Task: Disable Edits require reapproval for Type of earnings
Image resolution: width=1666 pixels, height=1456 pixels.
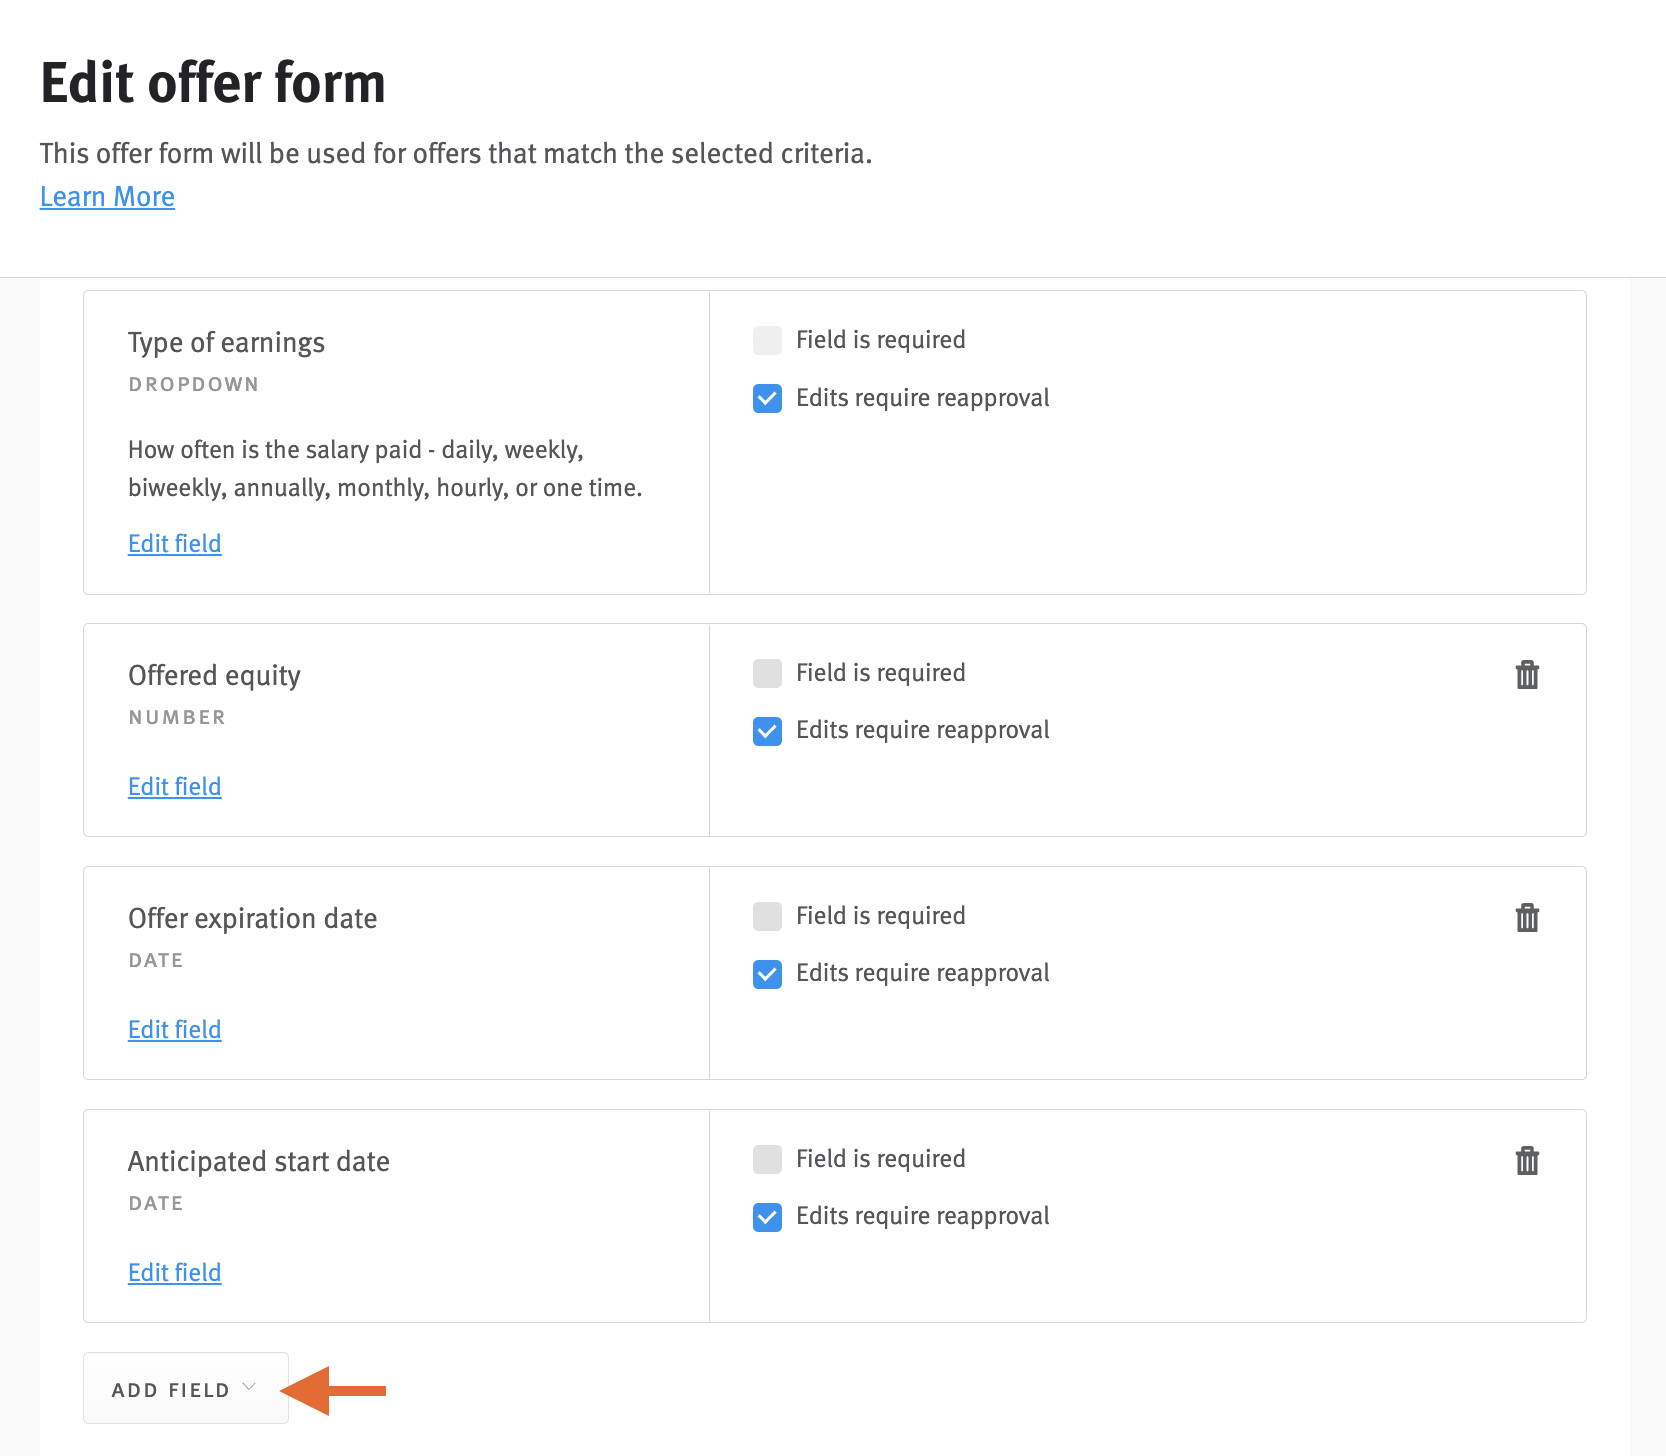Action: click(766, 399)
